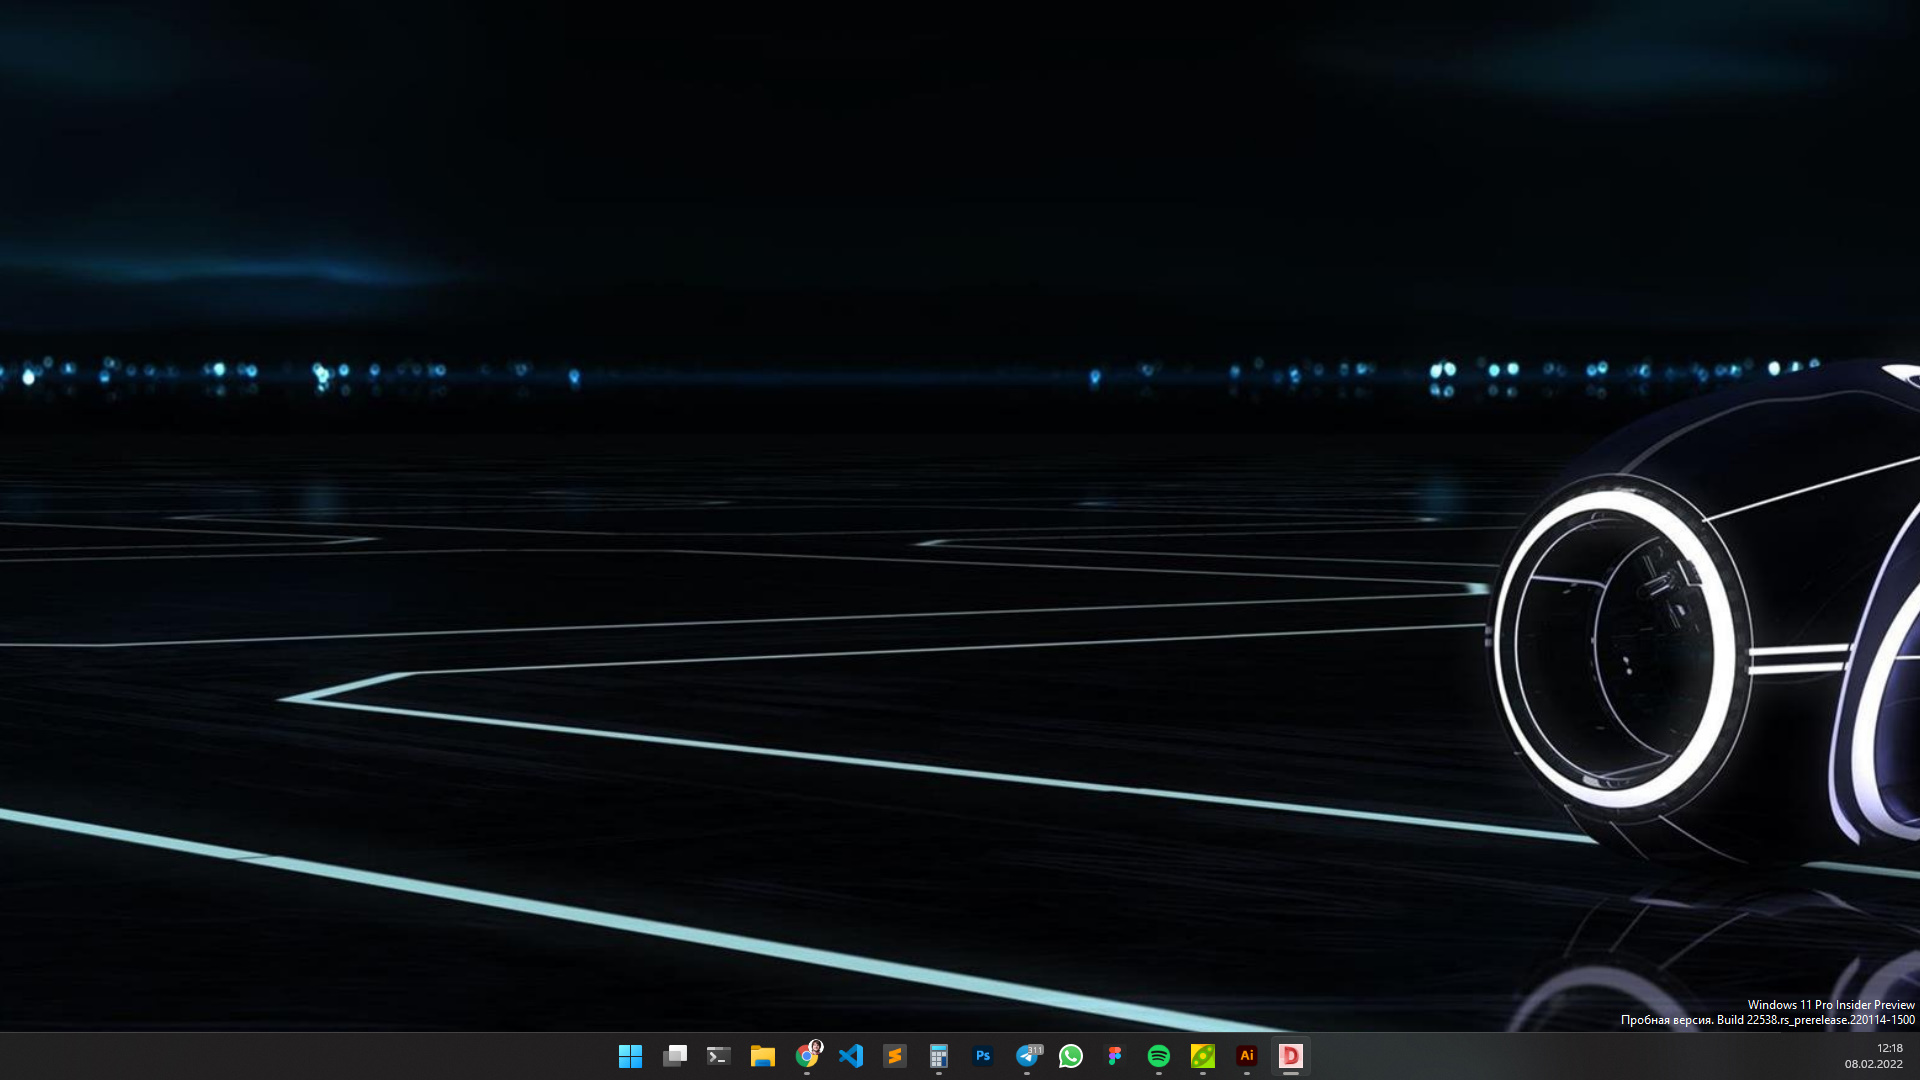Launch Windows Terminal from taskbar
The width and height of the screenshot is (1920, 1080).
[719, 1056]
